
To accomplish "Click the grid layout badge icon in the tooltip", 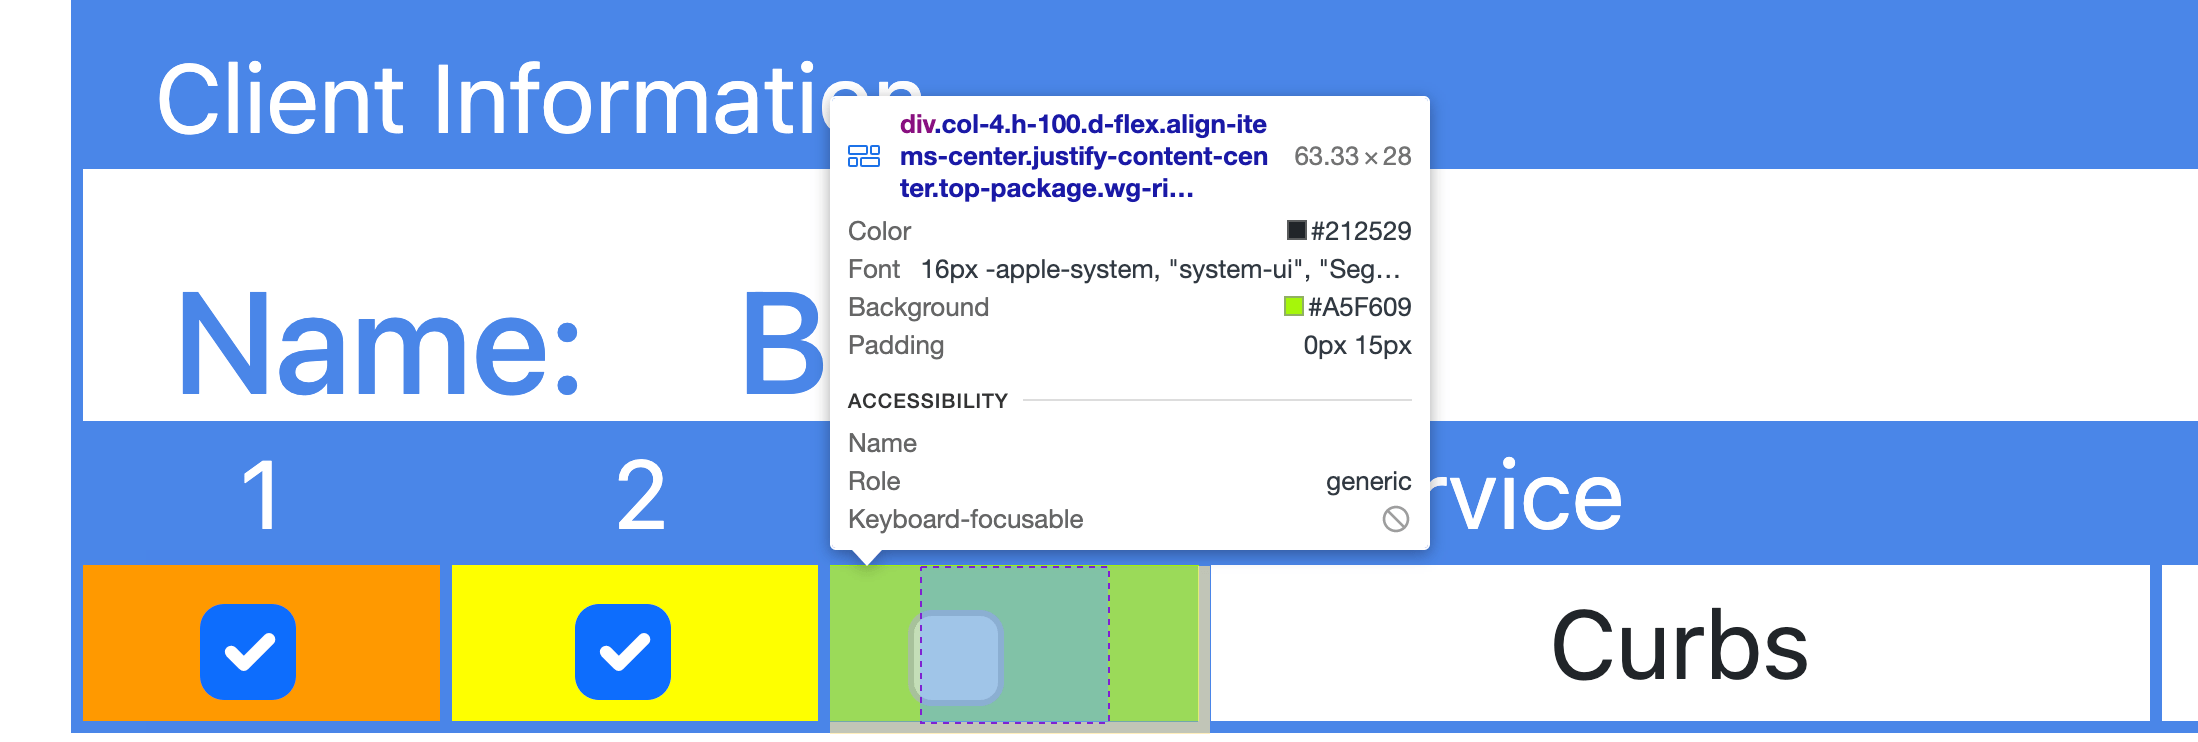I will 865,156.
